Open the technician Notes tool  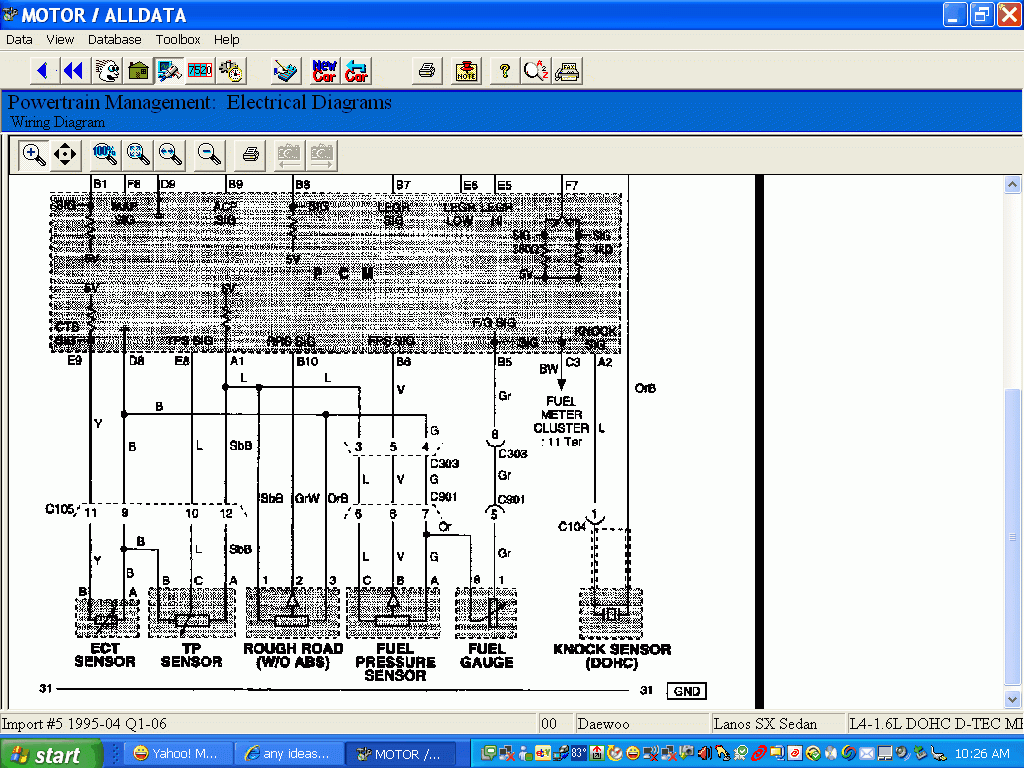click(x=464, y=70)
